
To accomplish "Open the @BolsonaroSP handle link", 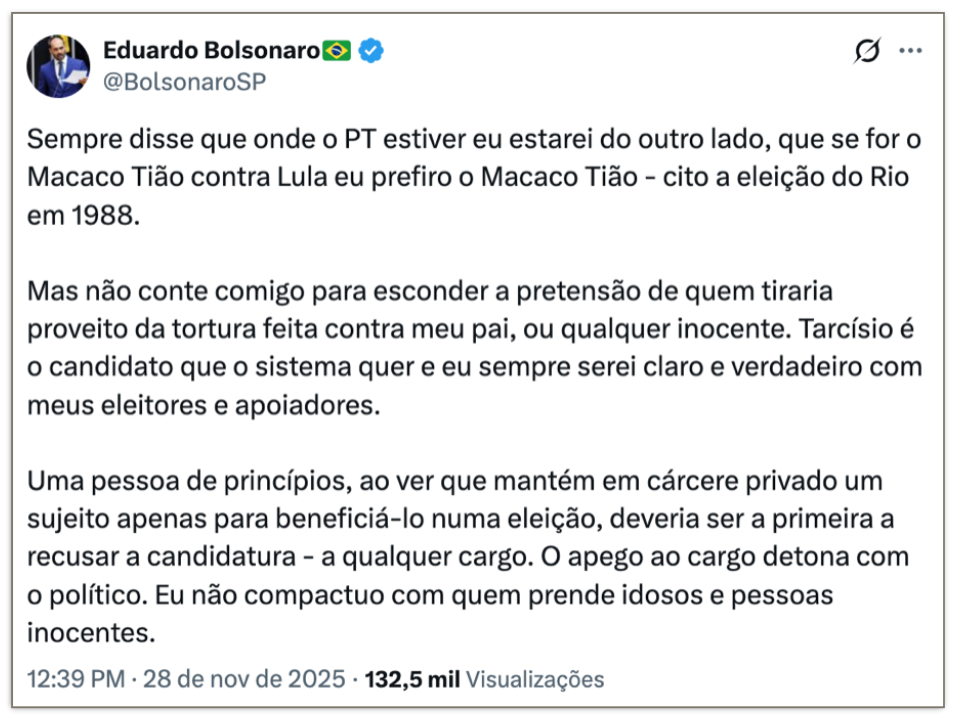I will (185, 82).
